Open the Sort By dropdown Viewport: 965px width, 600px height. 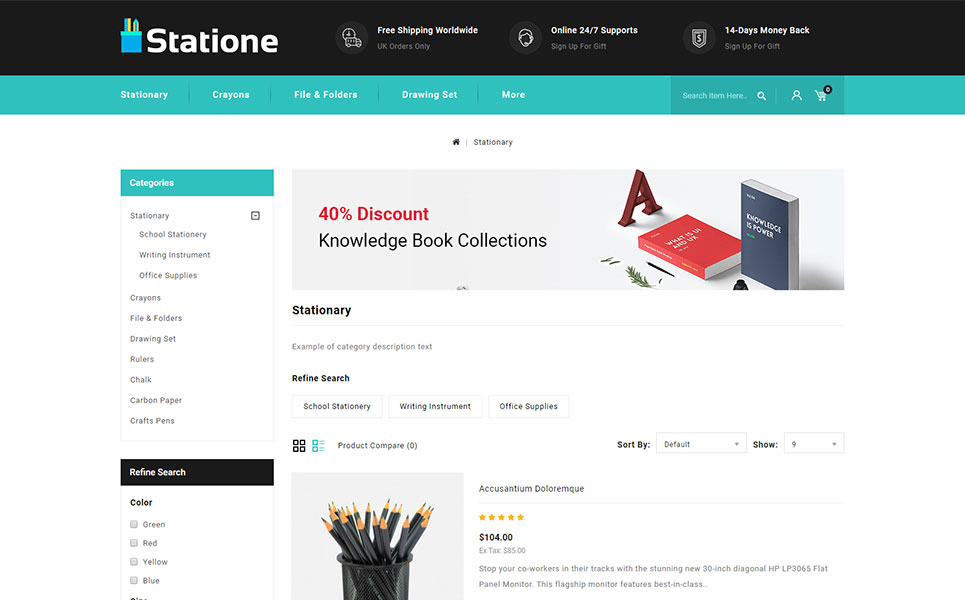(701, 444)
